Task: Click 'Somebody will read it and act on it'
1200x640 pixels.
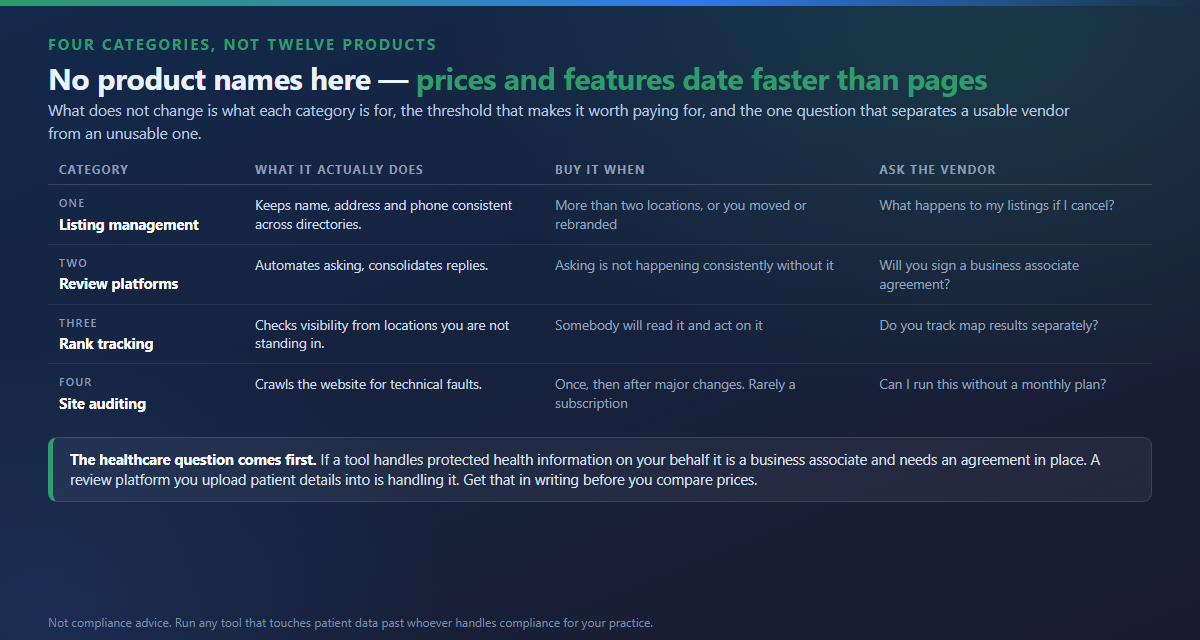Action: click(x=659, y=325)
